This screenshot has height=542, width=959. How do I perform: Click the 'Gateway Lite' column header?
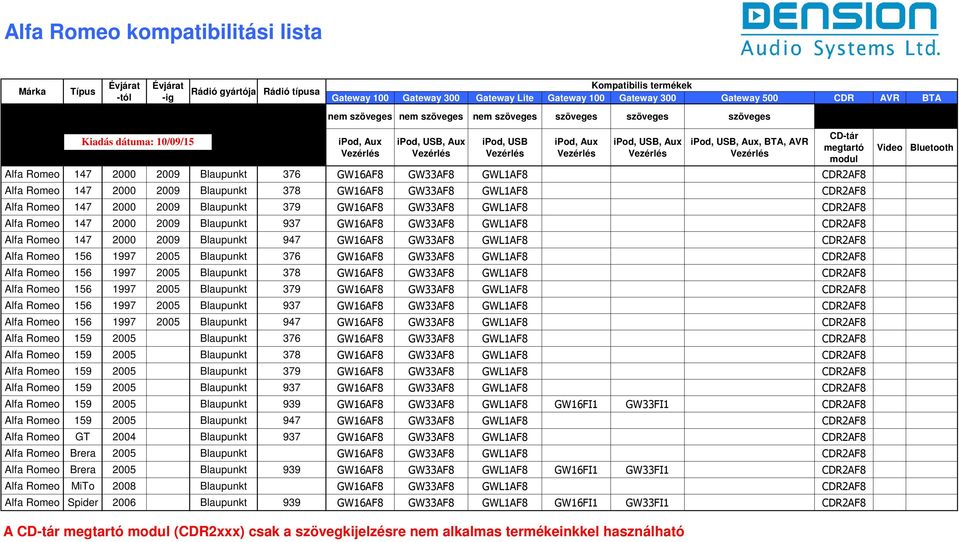(505, 98)
